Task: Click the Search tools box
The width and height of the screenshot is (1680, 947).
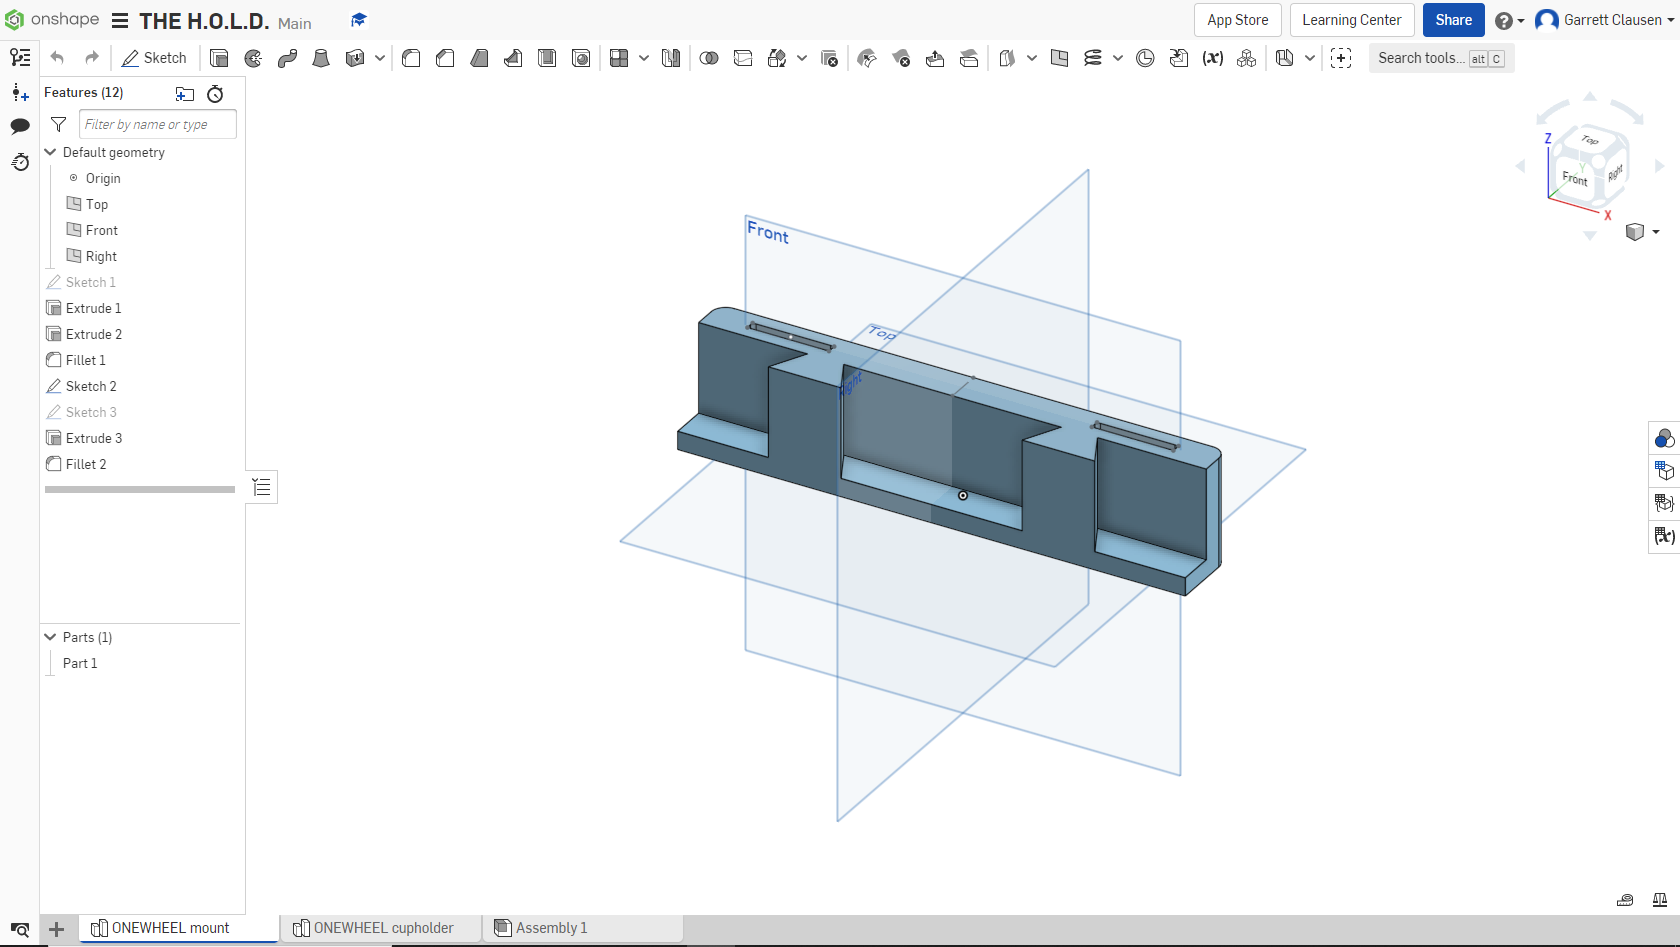Action: [1440, 58]
